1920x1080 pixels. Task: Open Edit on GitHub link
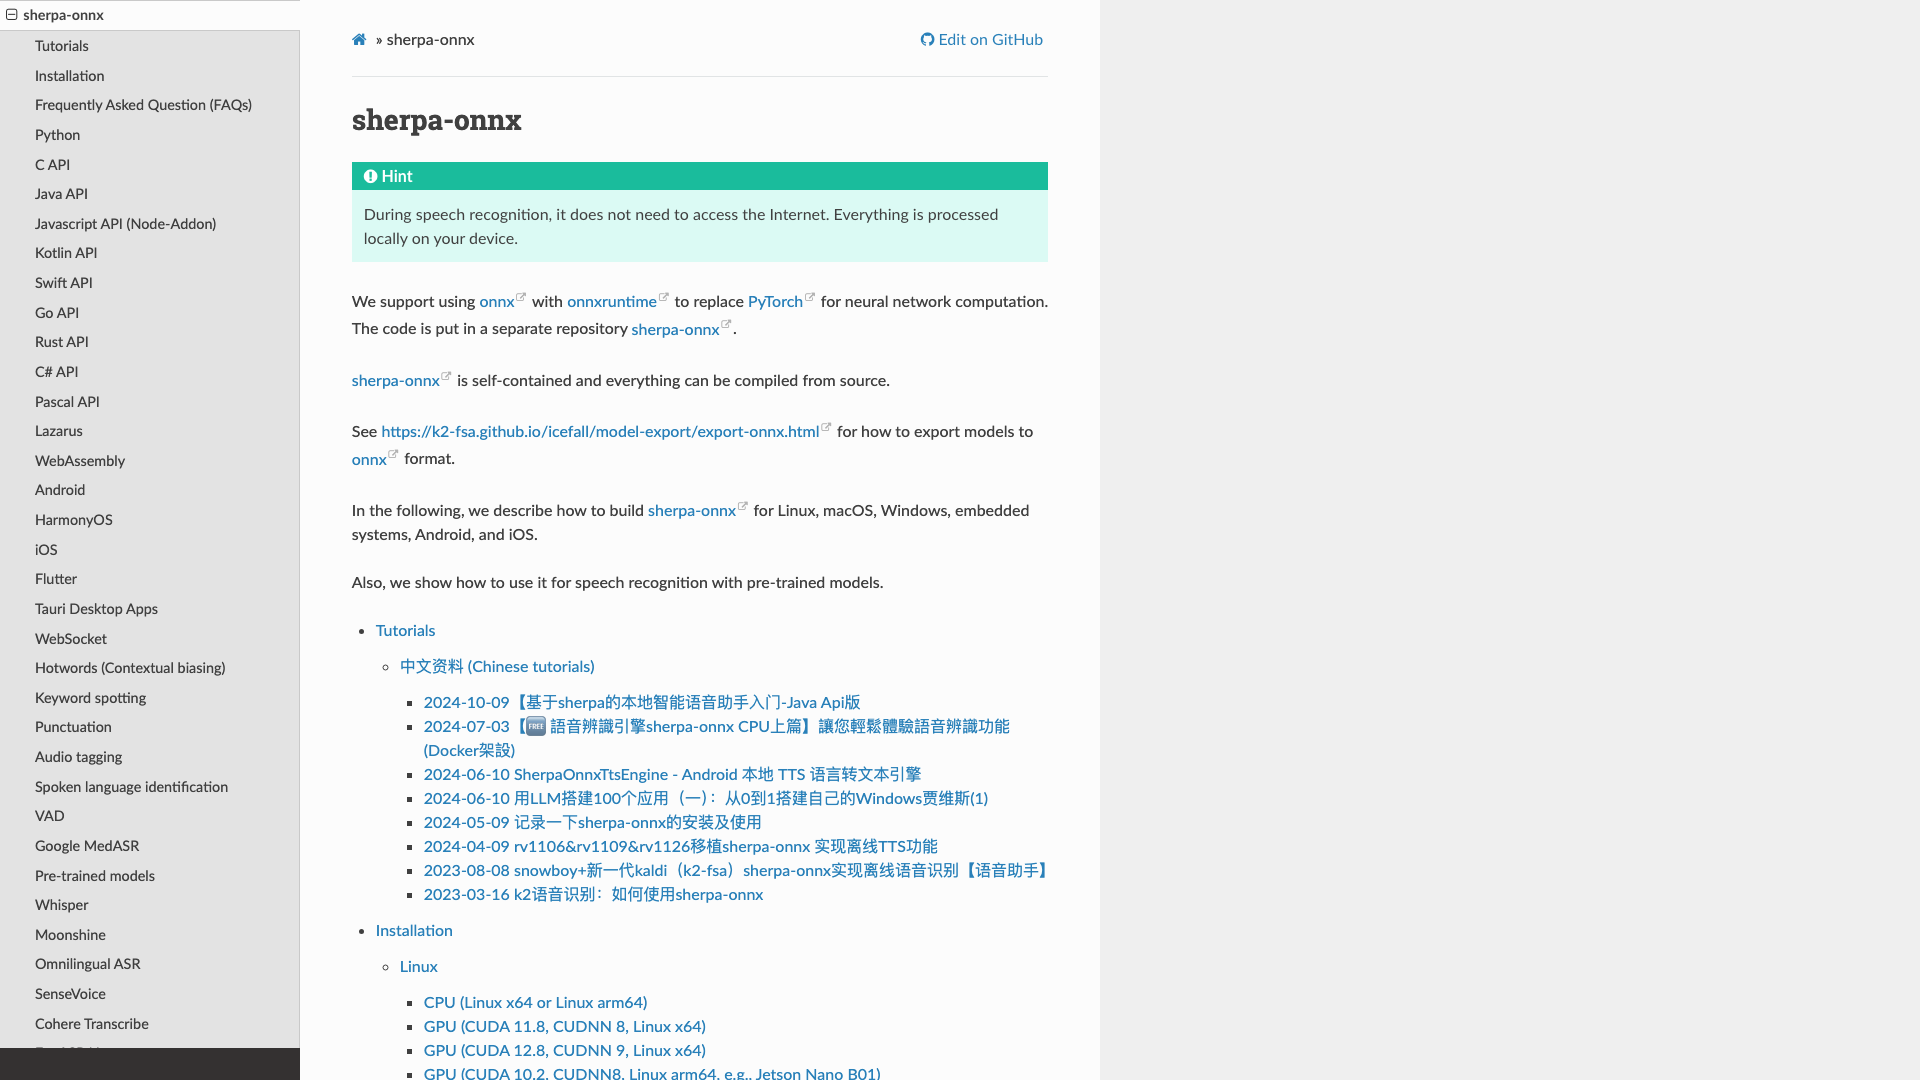point(981,40)
